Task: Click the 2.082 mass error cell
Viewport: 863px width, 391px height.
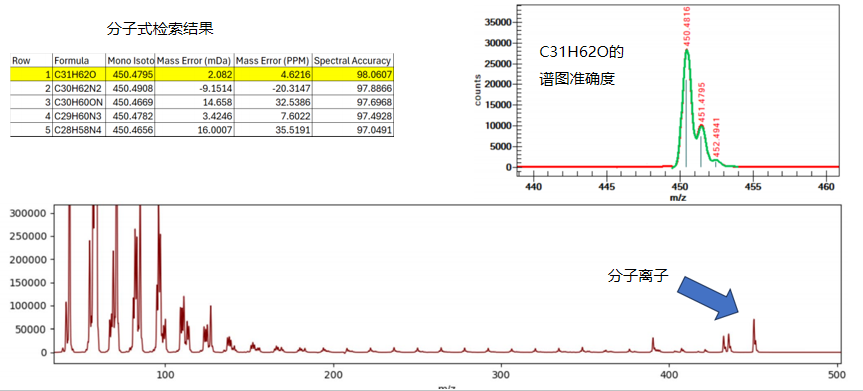Action: pos(195,74)
